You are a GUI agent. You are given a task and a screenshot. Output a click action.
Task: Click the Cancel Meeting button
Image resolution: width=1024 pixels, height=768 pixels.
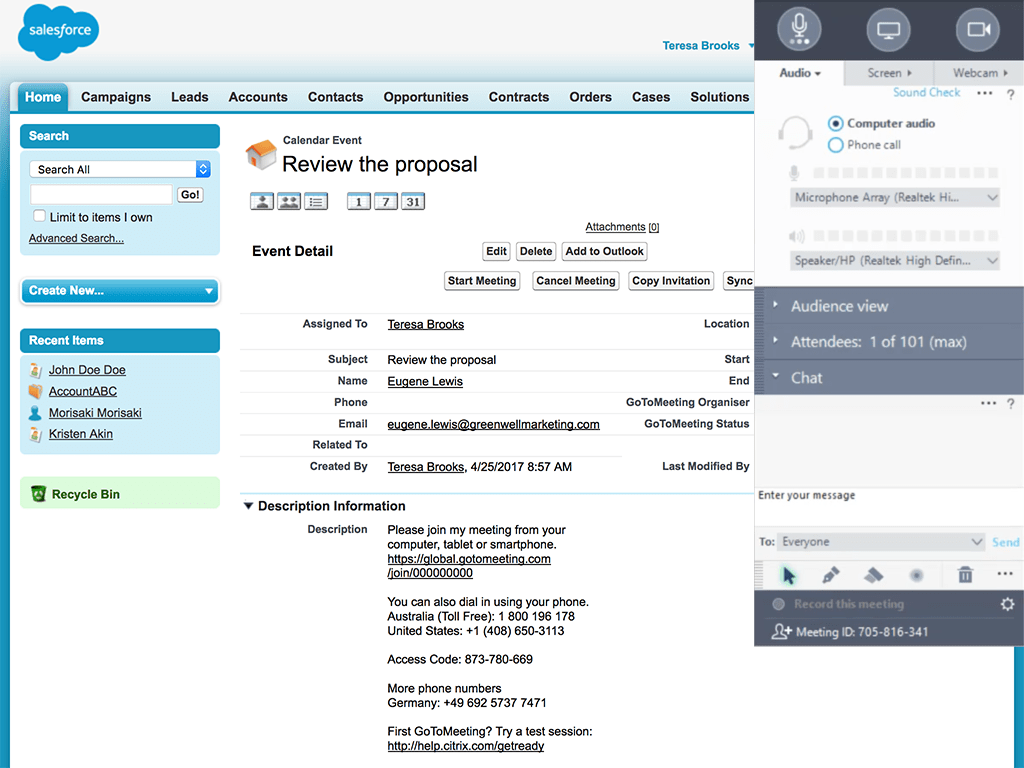[575, 281]
